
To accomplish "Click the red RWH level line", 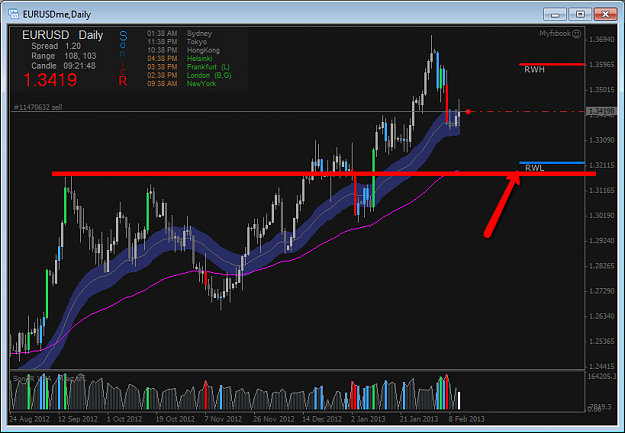I will tap(552, 64).
